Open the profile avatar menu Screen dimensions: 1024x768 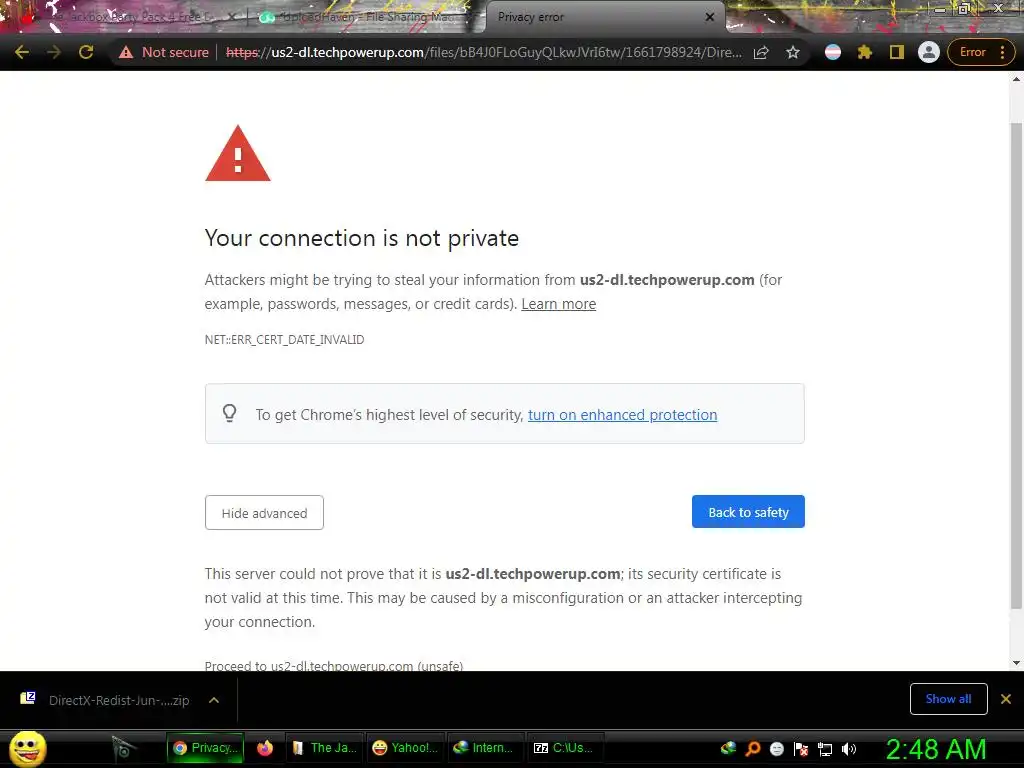(x=929, y=52)
